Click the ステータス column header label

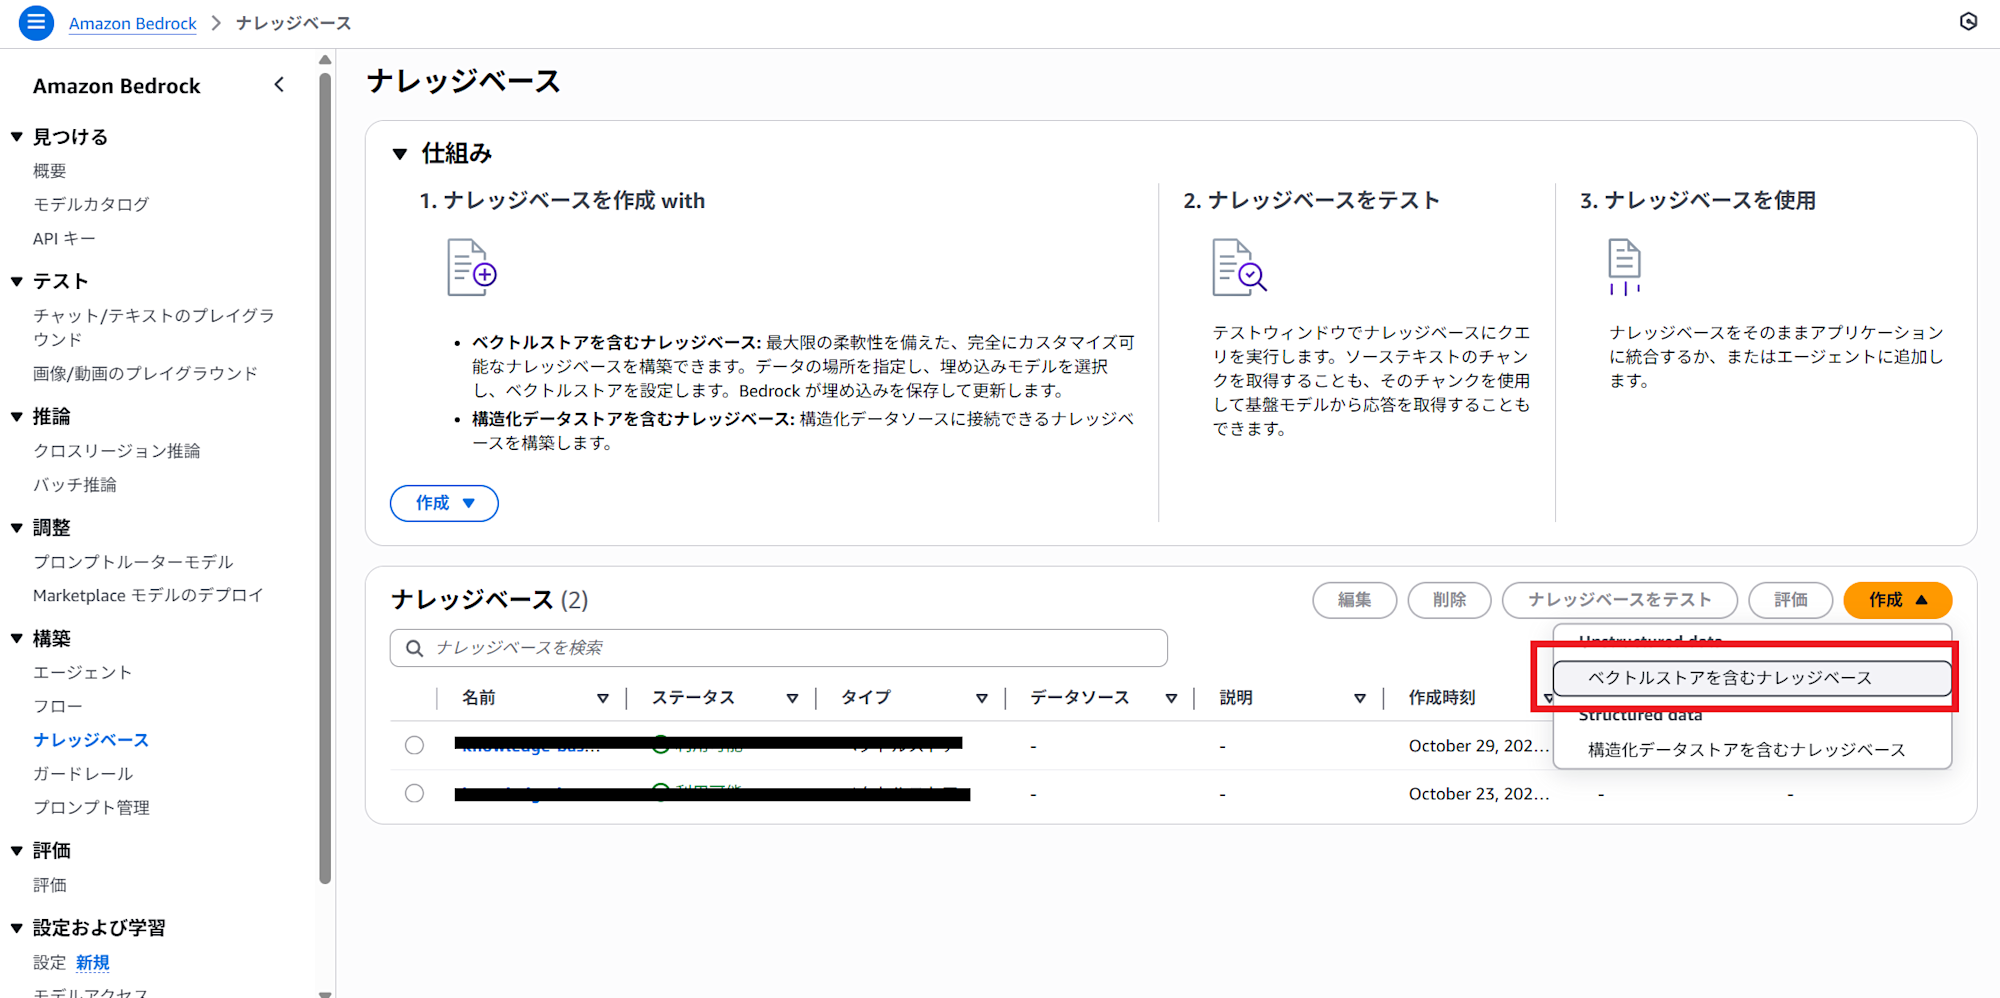click(x=693, y=698)
